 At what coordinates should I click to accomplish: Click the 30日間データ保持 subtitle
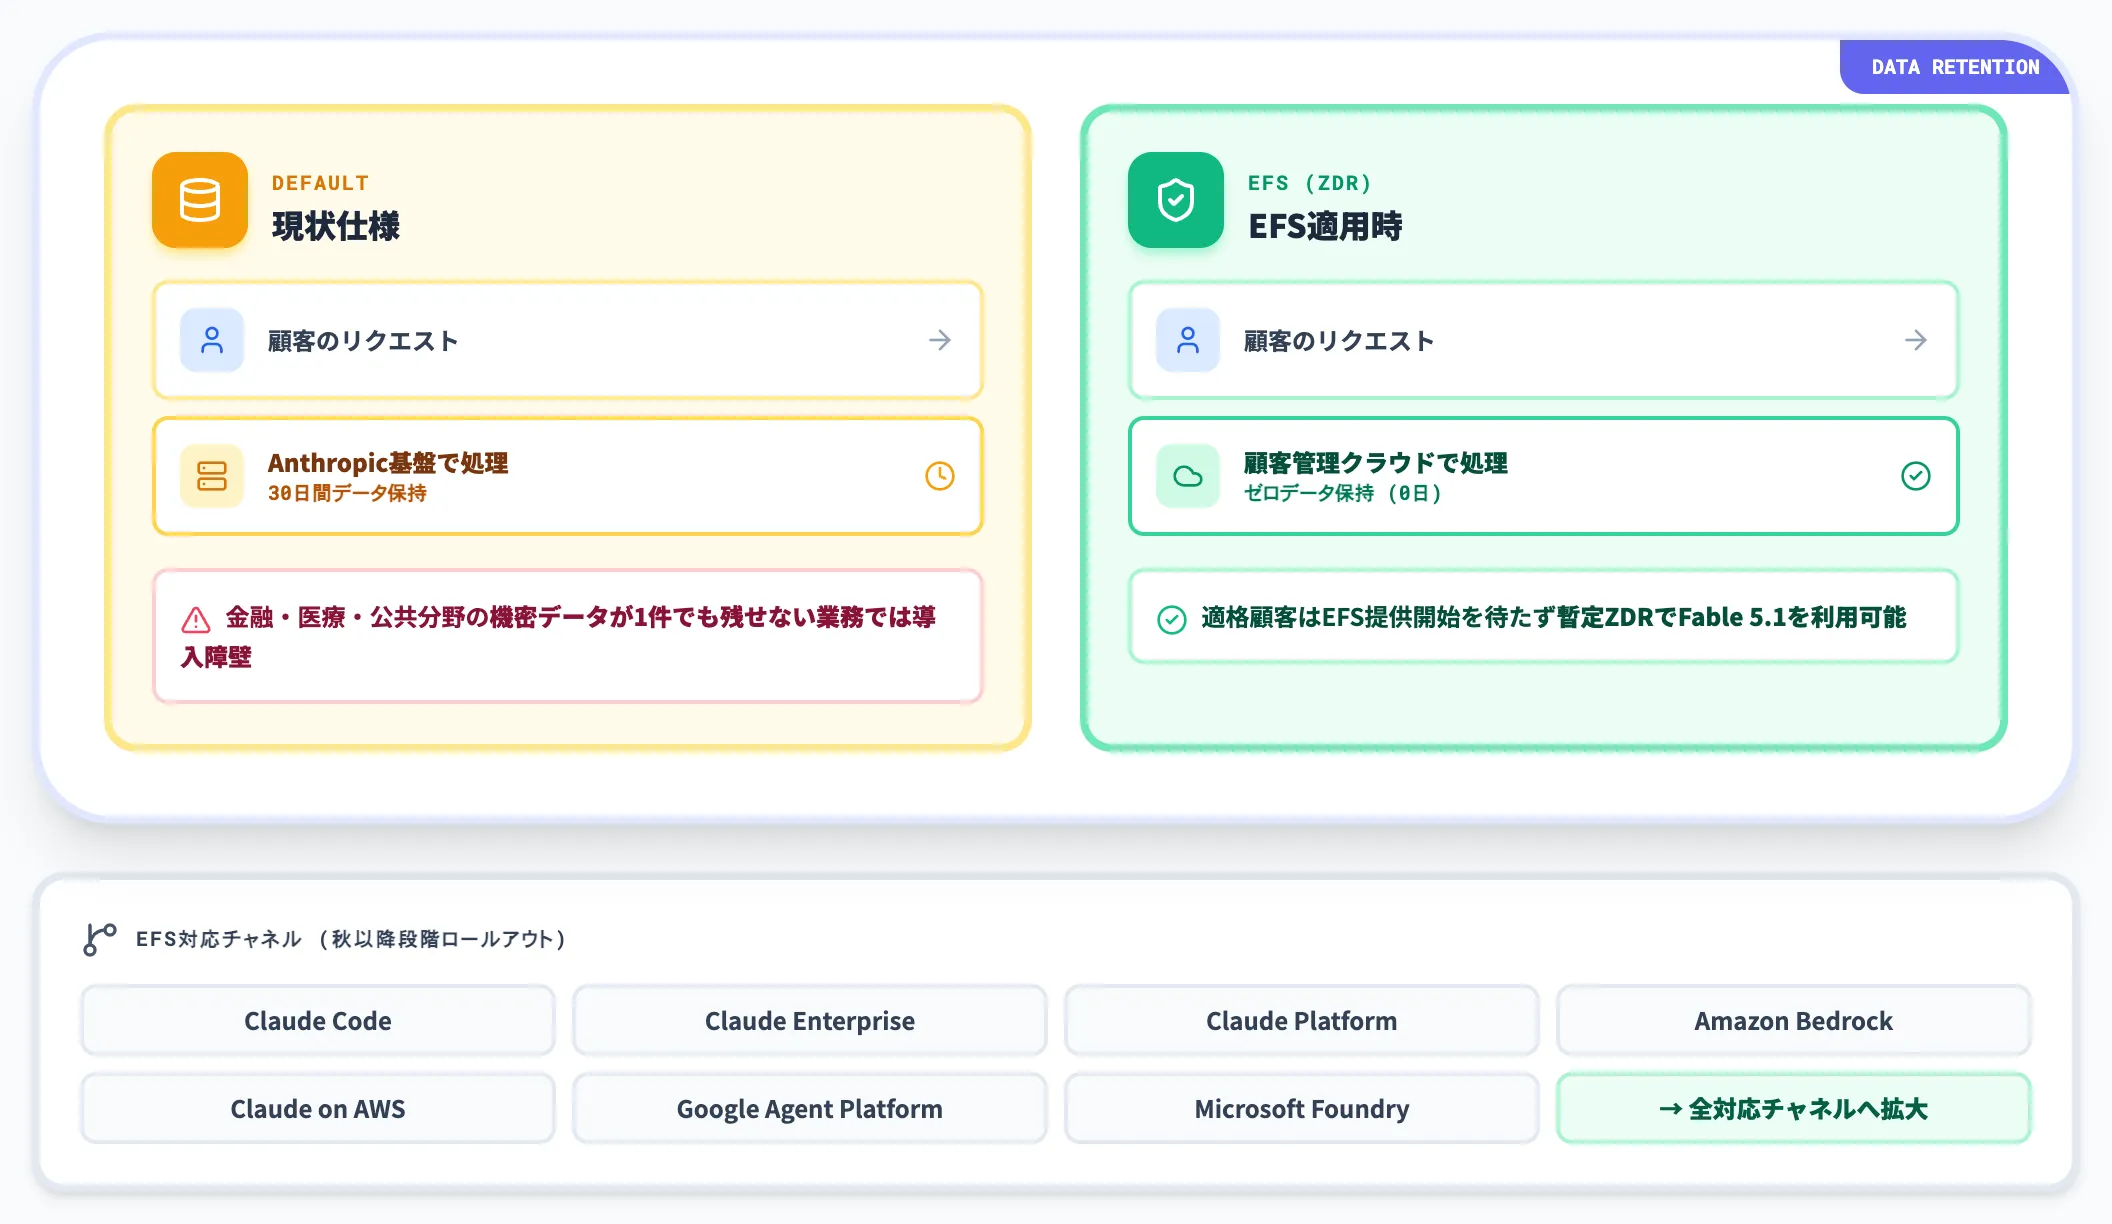coord(347,493)
